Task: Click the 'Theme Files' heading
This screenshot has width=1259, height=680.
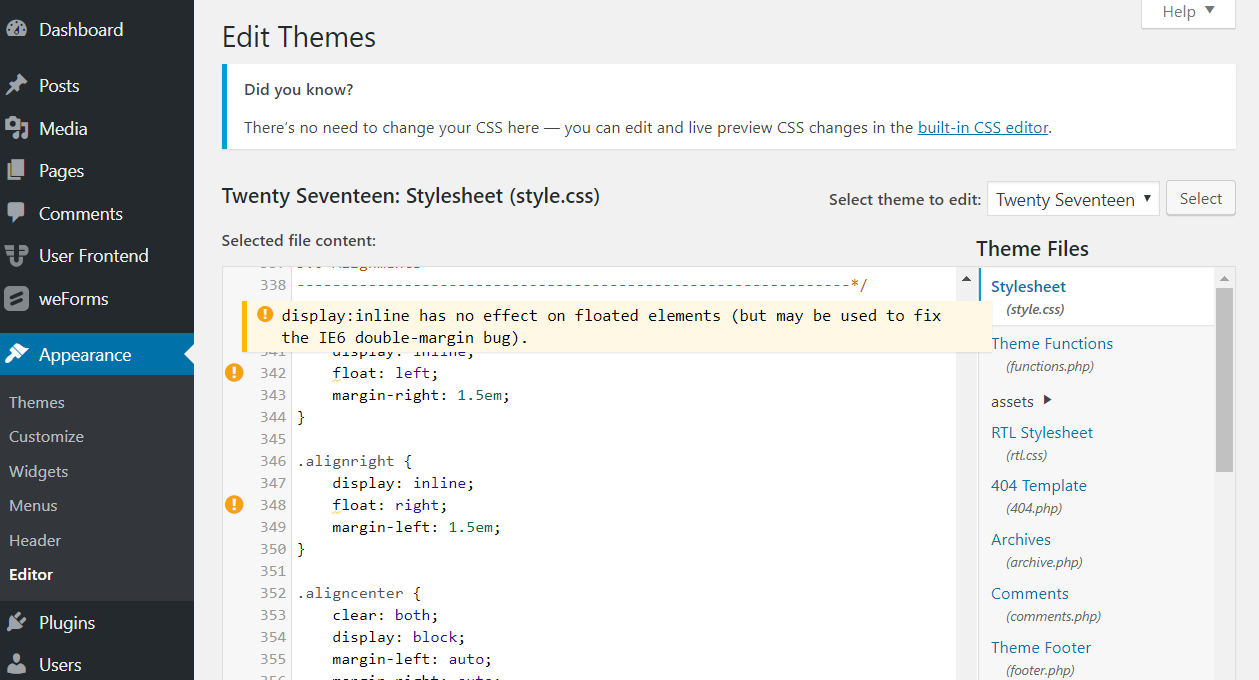Action: (1032, 249)
